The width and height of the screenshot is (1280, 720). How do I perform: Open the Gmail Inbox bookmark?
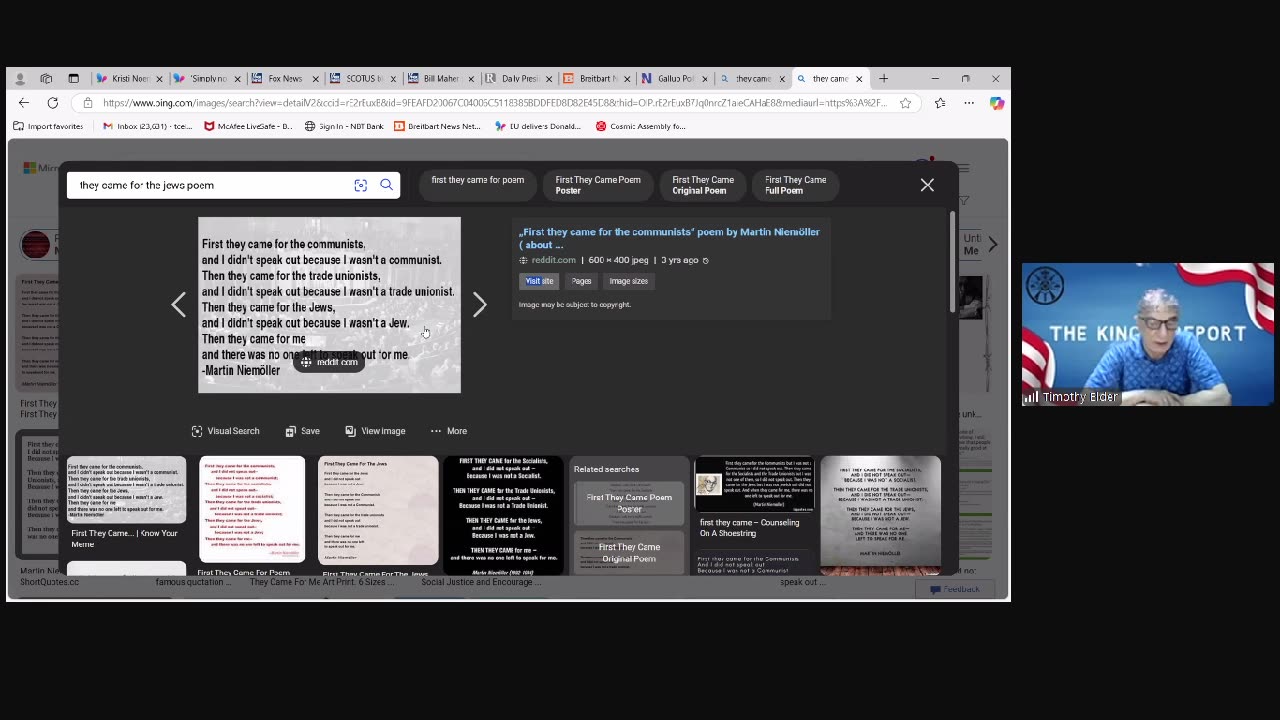coord(147,126)
